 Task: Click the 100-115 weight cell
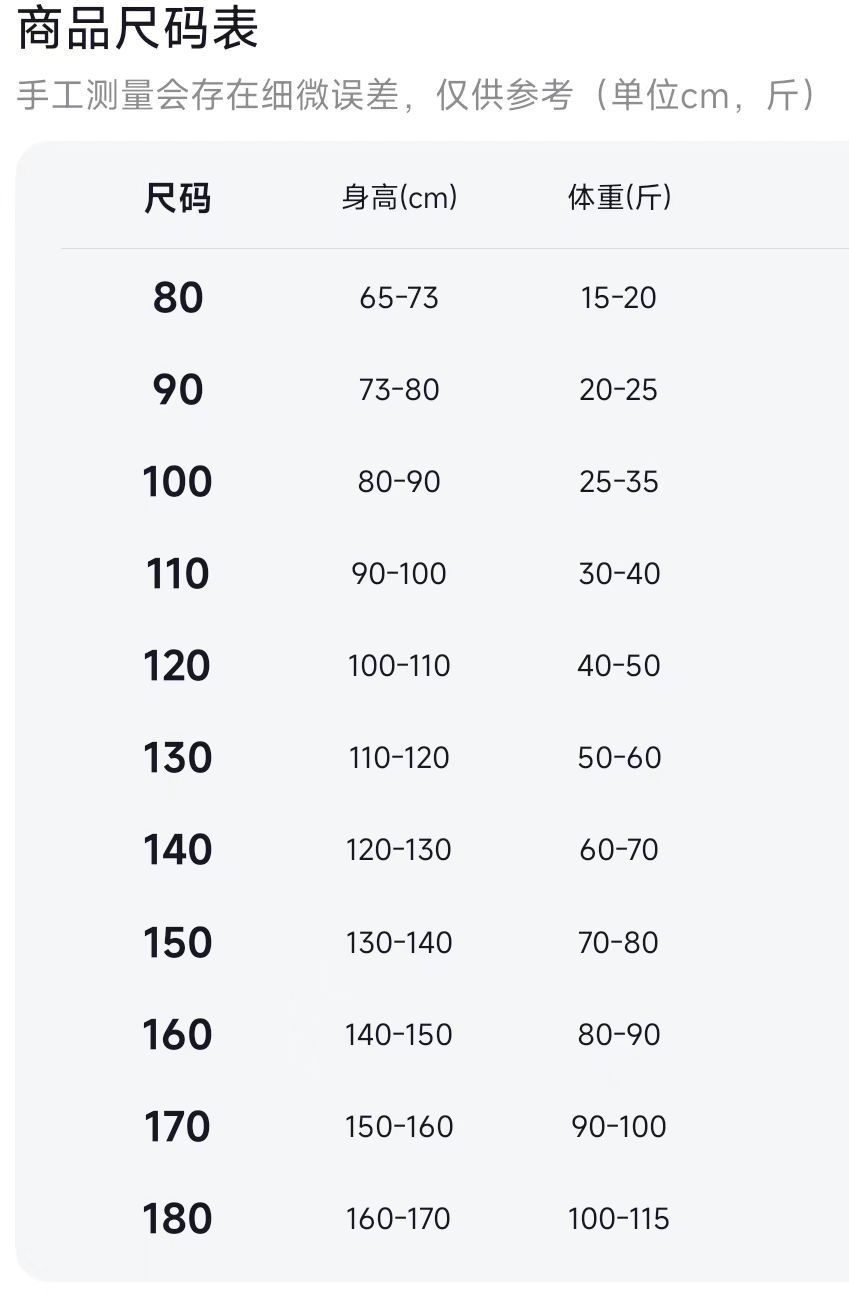(619, 1219)
